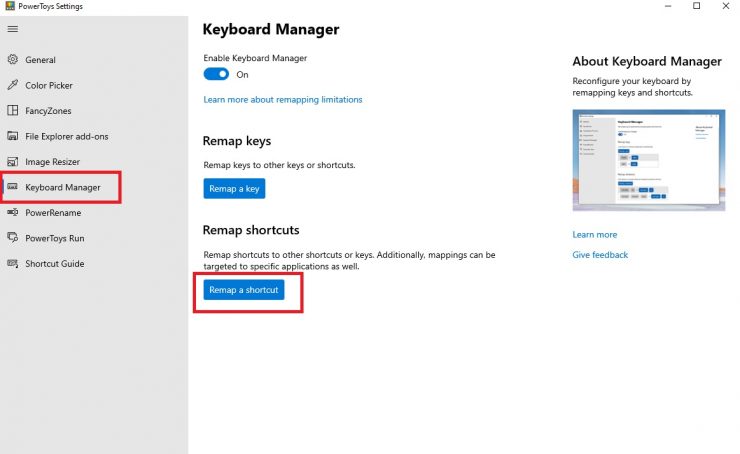Image resolution: width=740 pixels, height=454 pixels.
Task: Click the Remap a key button
Action: click(x=234, y=188)
